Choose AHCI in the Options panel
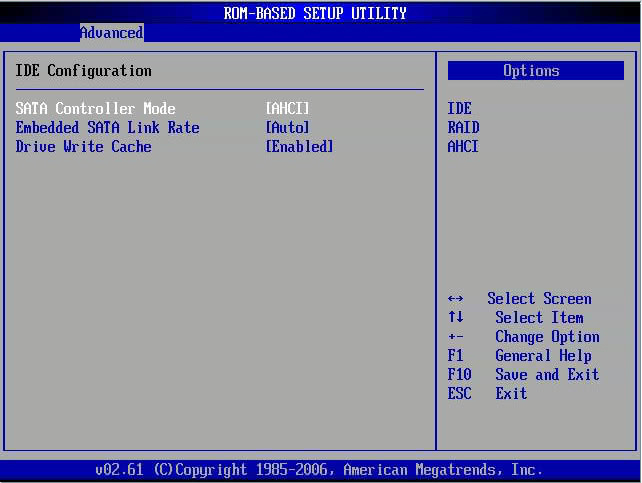The image size is (642, 483). click(464, 146)
